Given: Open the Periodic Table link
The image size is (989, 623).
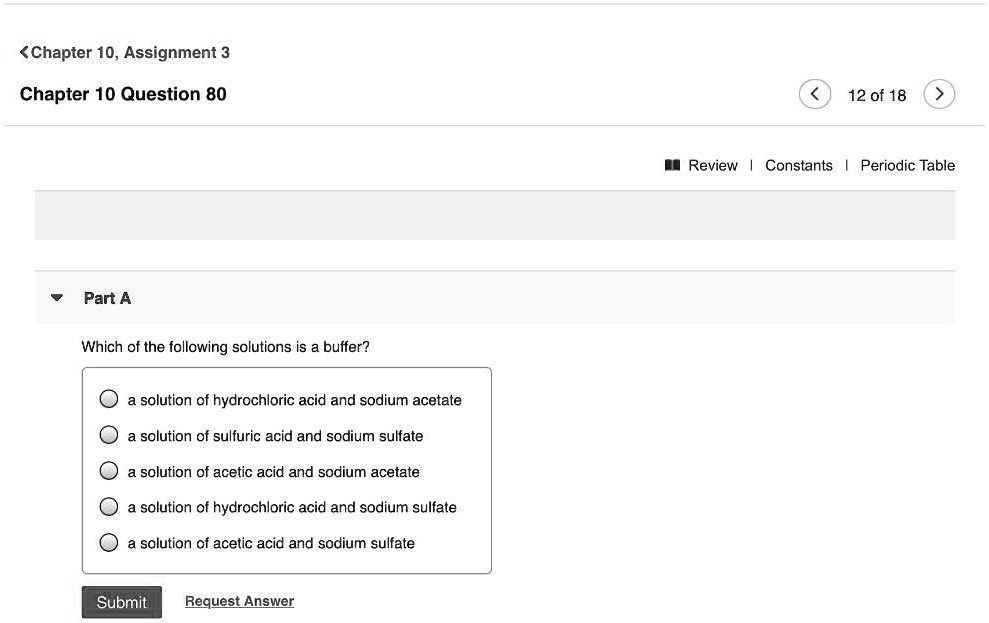Looking at the screenshot, I should tap(908, 165).
